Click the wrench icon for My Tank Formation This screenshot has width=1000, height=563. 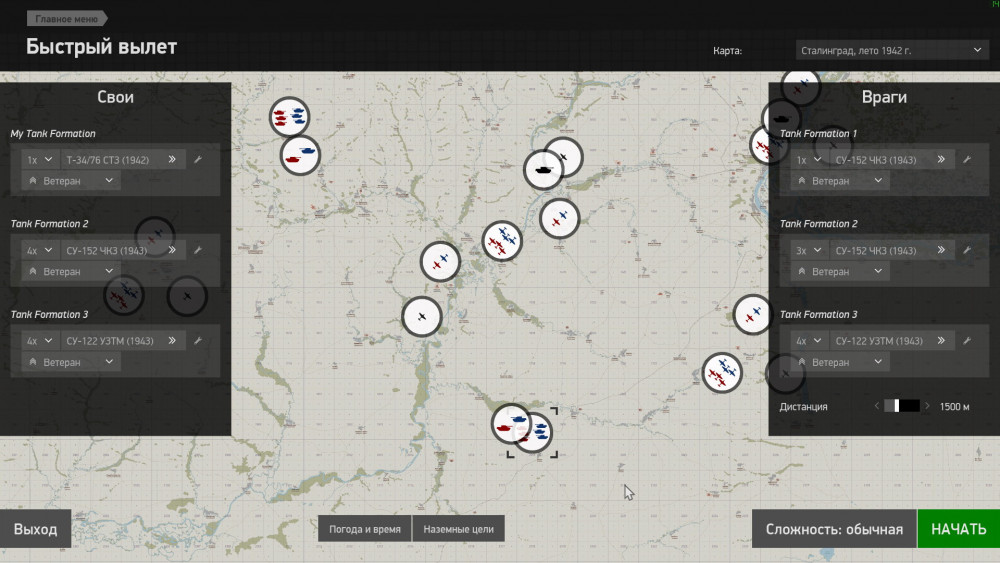(x=198, y=159)
